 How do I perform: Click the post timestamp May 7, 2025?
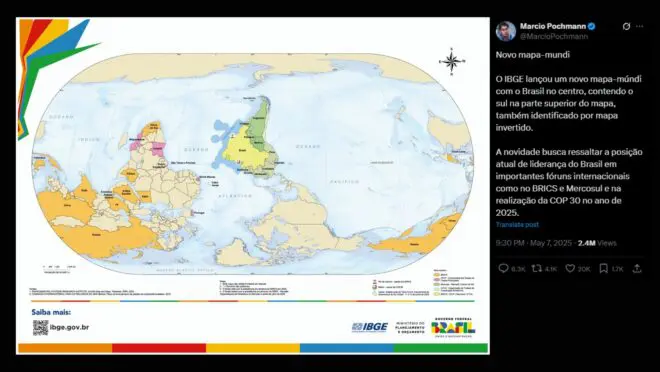tap(552, 243)
